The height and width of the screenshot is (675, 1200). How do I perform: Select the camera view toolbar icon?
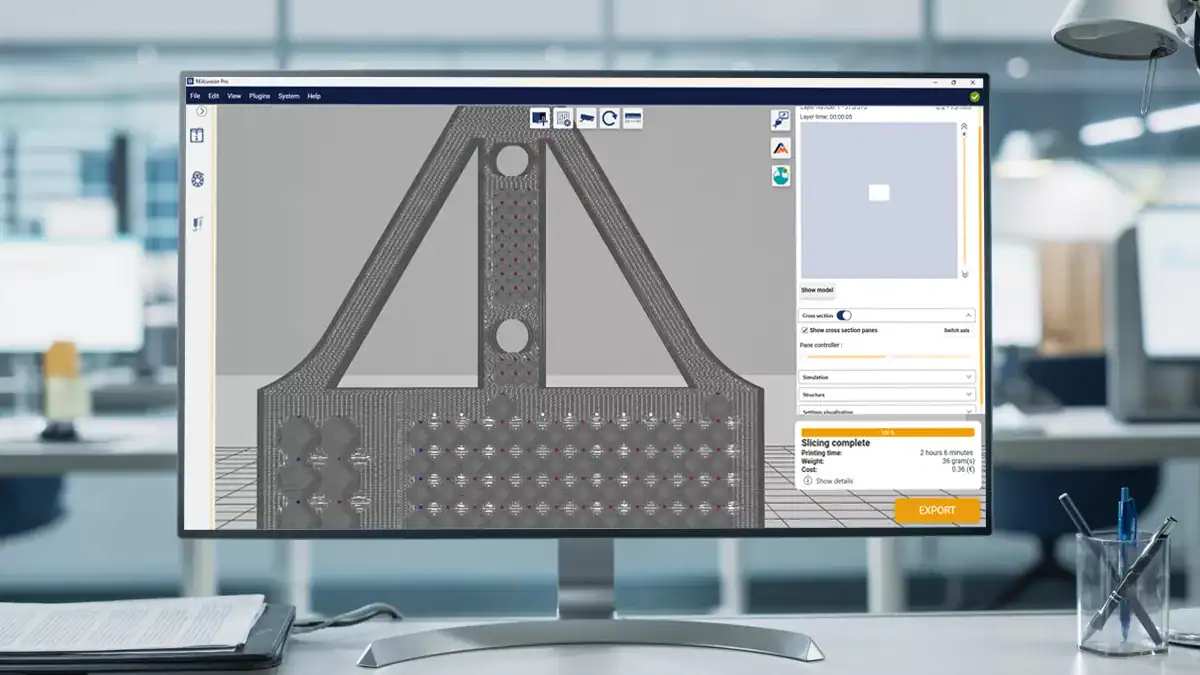pos(587,118)
